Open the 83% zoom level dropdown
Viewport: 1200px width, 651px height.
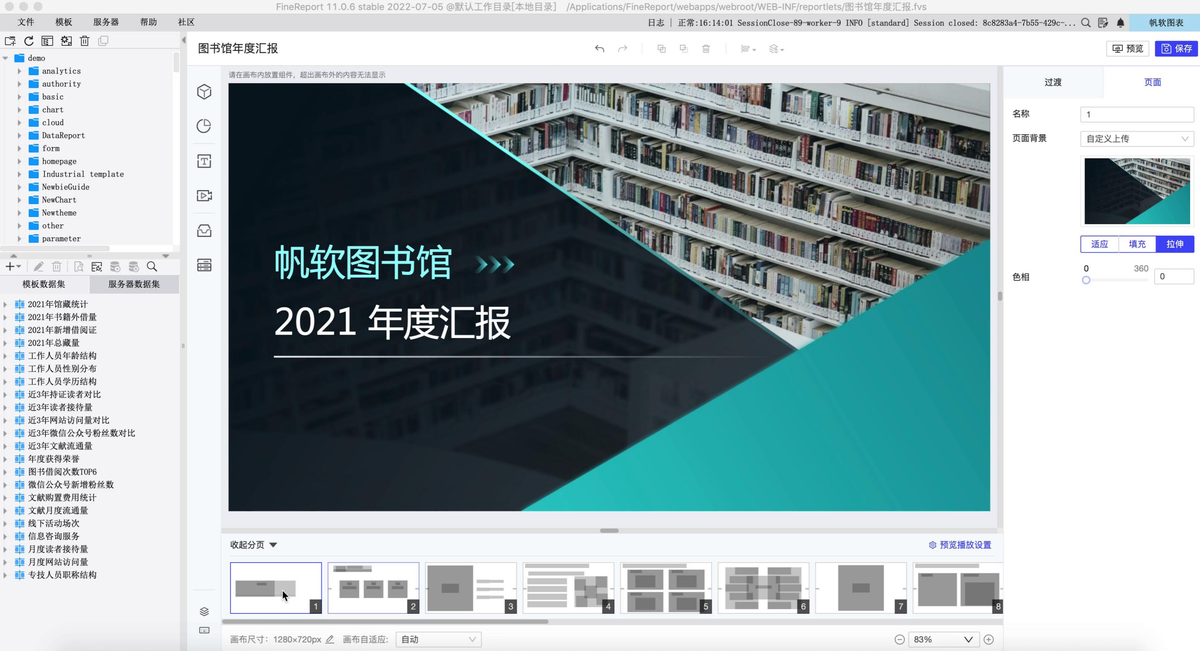[942, 639]
